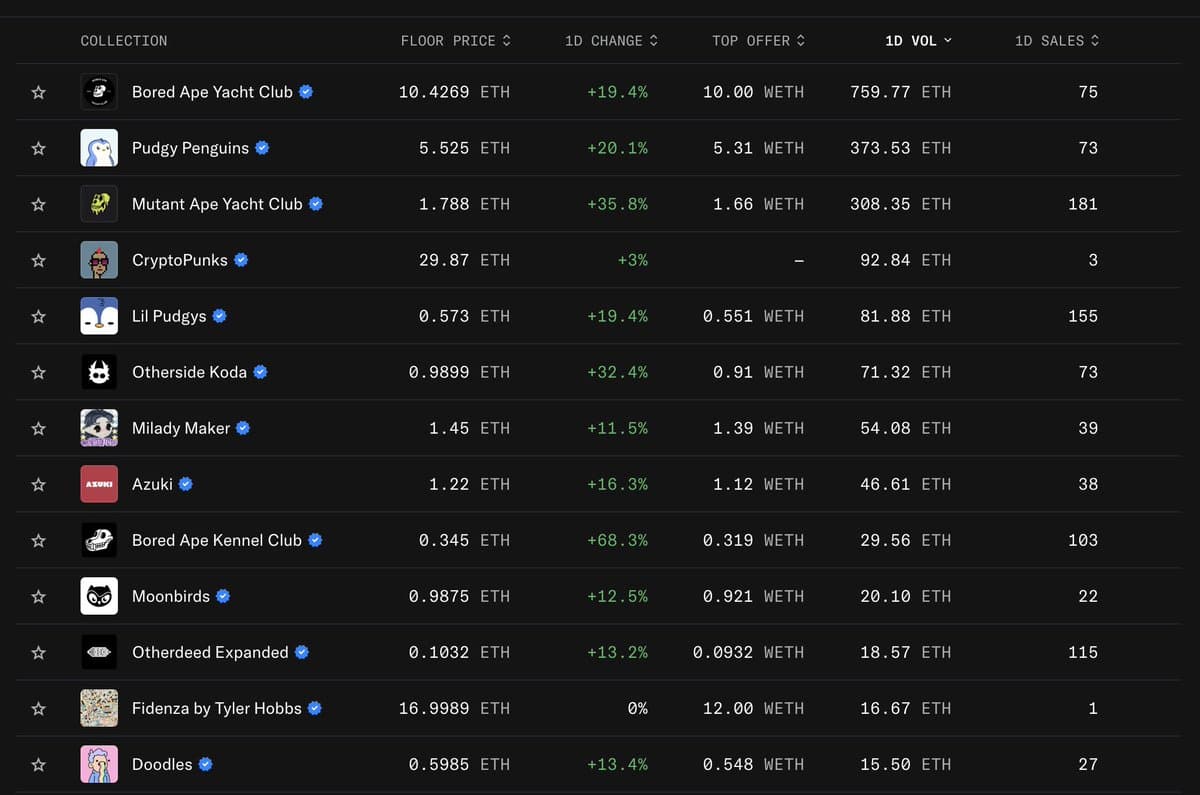The height and width of the screenshot is (795, 1200).
Task: Click the Azuki verified badge
Action: (186, 484)
